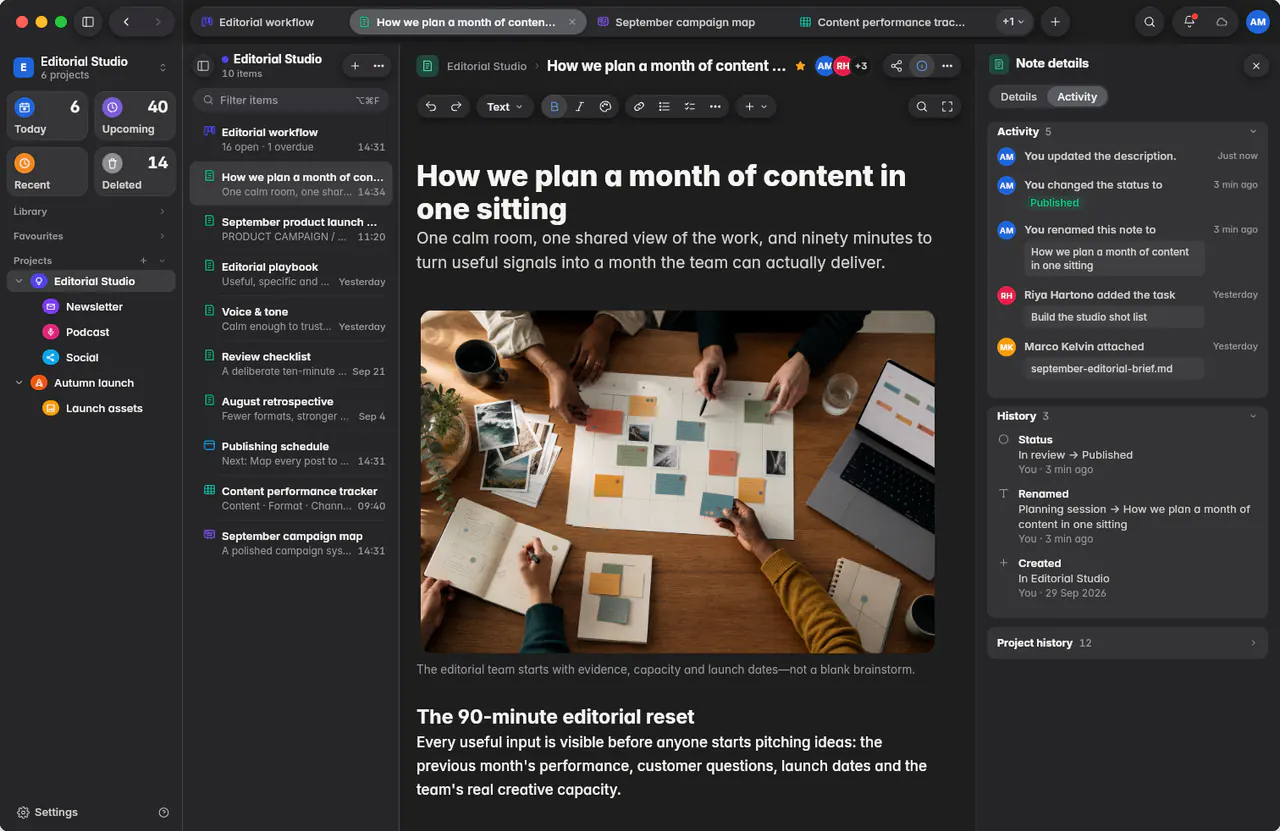
Task: Open the September campaign map tab
Action: [x=684, y=22]
